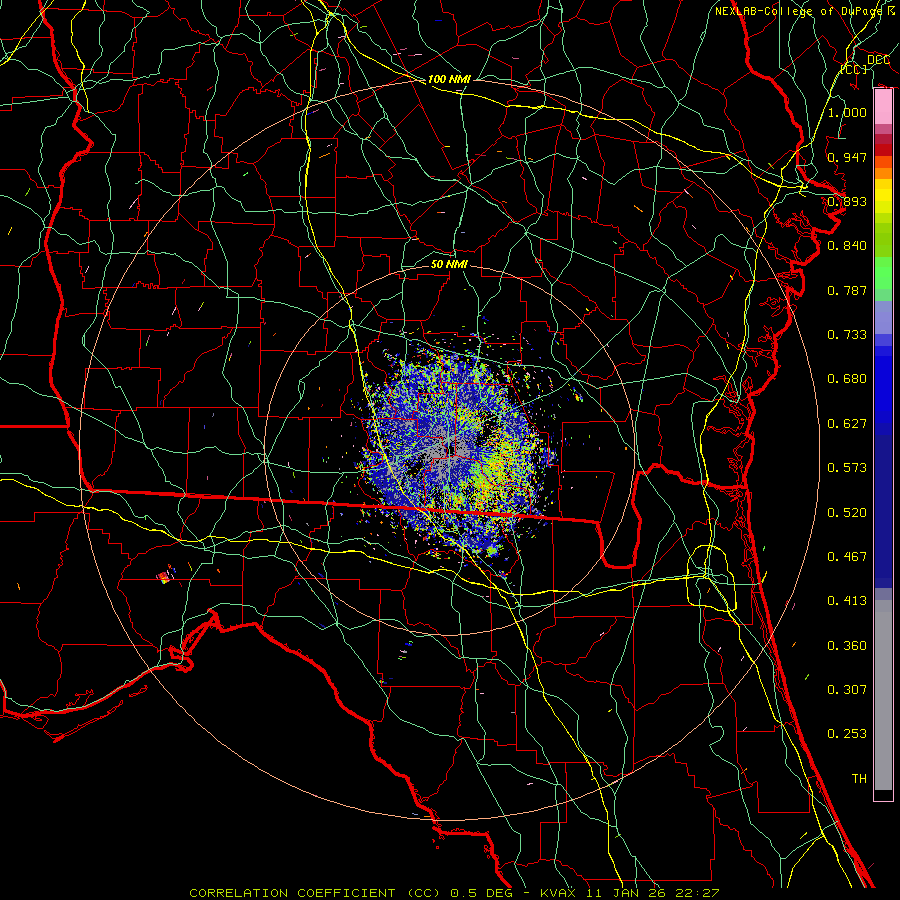
Task: Click the radar site at the echo center
Action: point(449,448)
